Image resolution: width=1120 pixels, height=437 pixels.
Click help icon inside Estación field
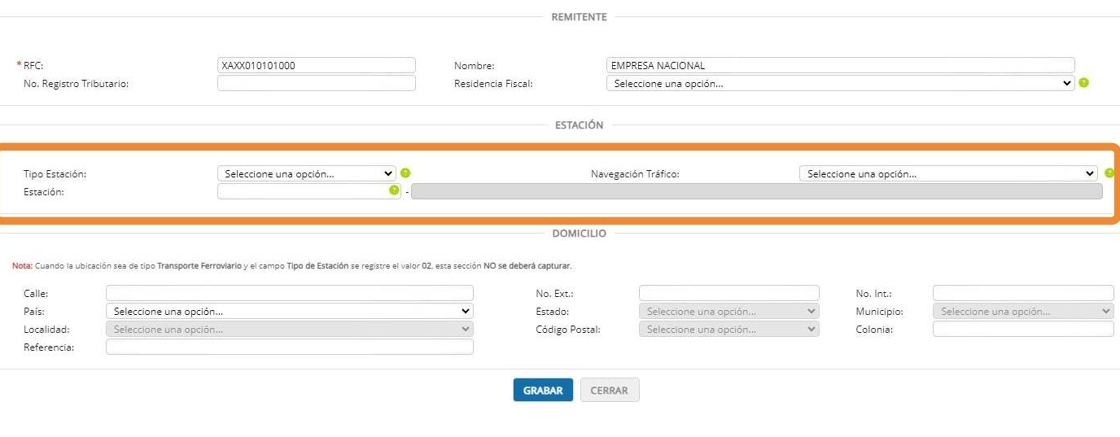point(395,191)
